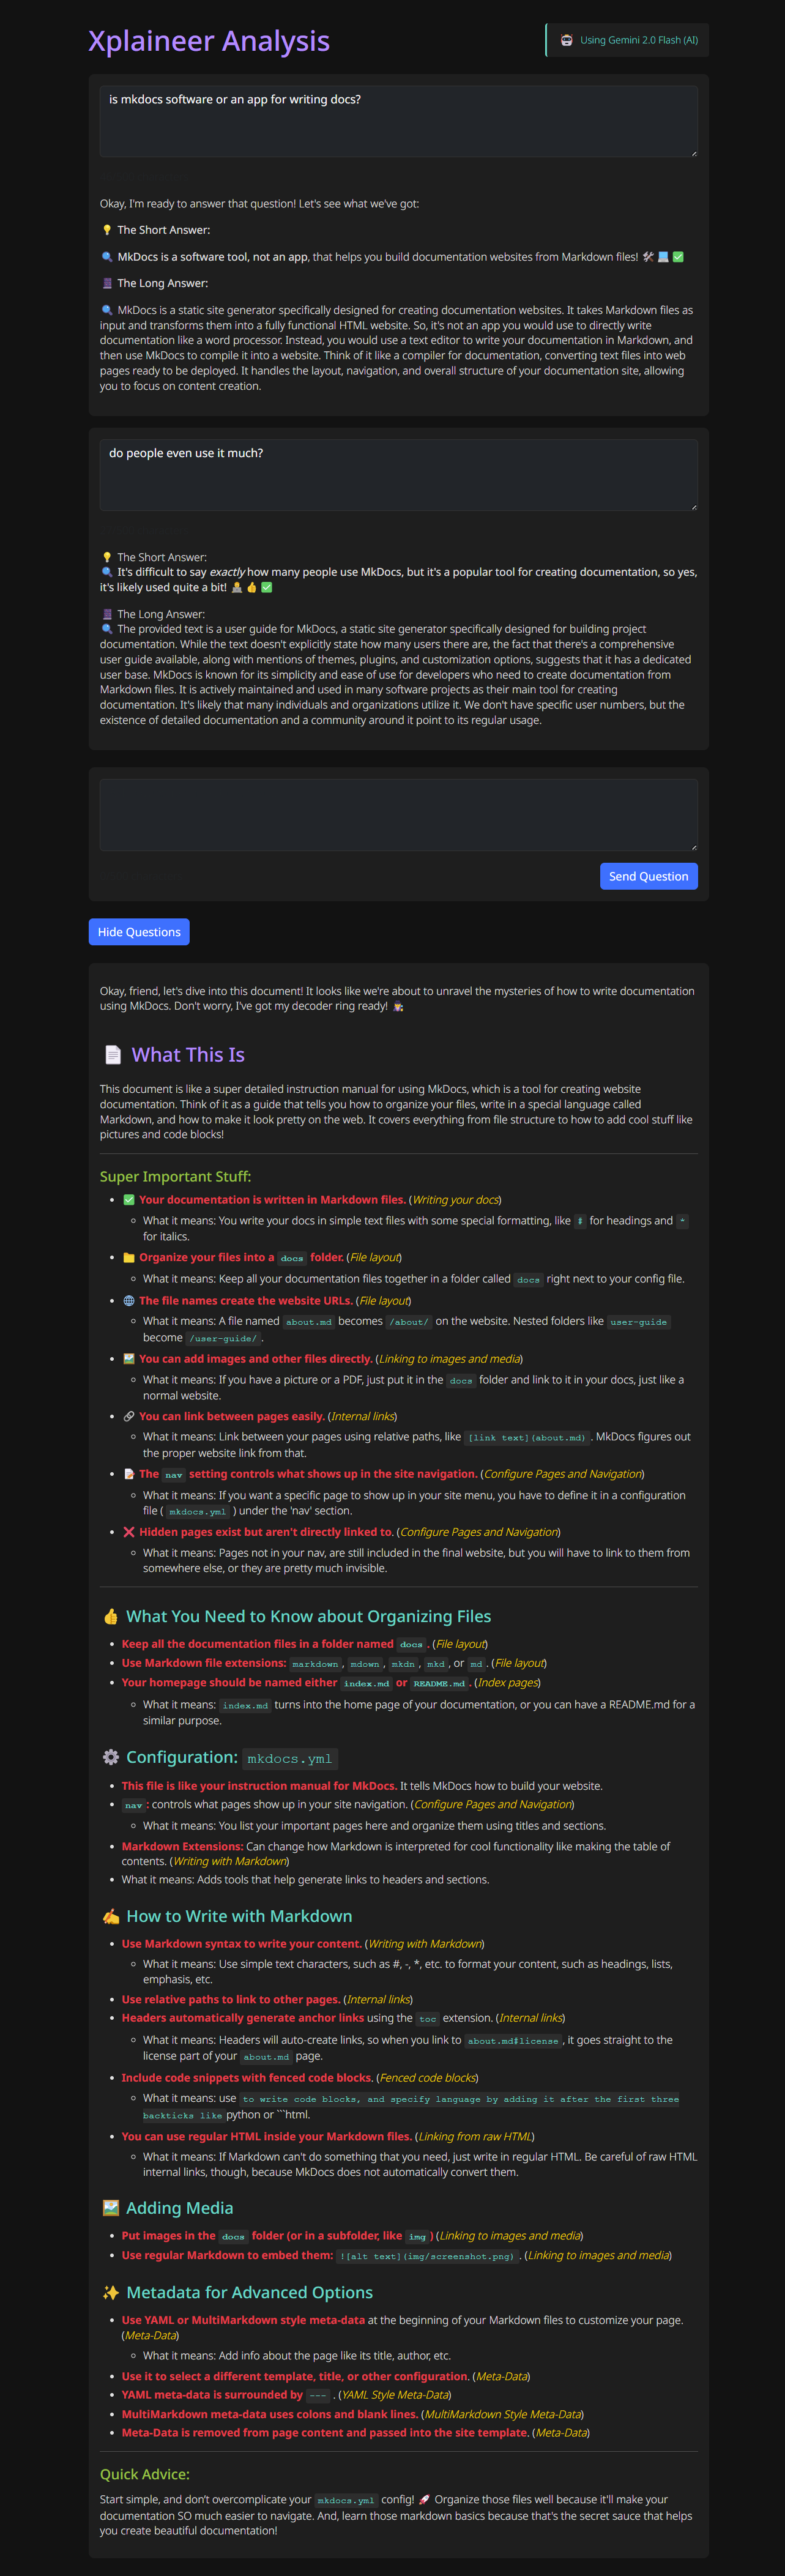
Task: Click the writing hand icon by How to Write with Markdown
Action: coord(111,1916)
